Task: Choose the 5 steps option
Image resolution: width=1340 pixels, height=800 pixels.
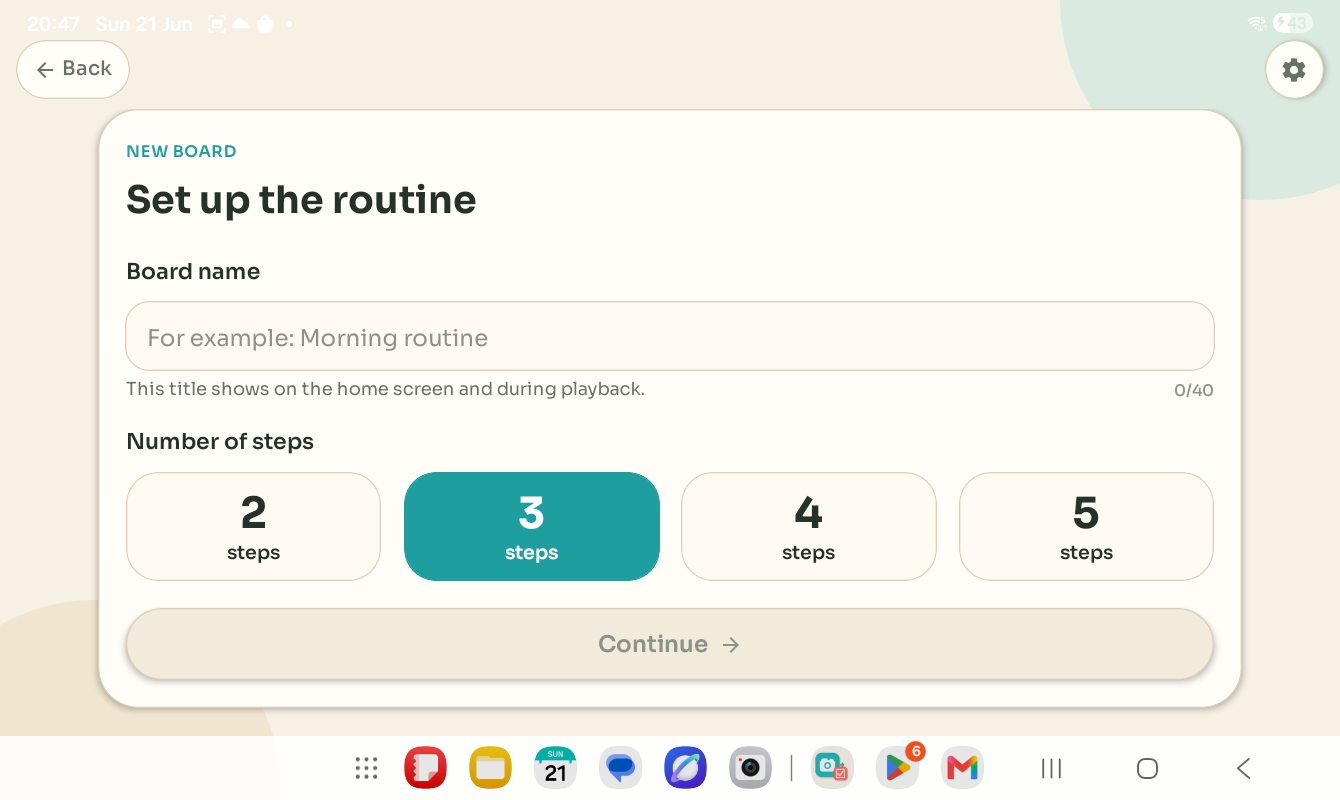Action: click(1086, 526)
